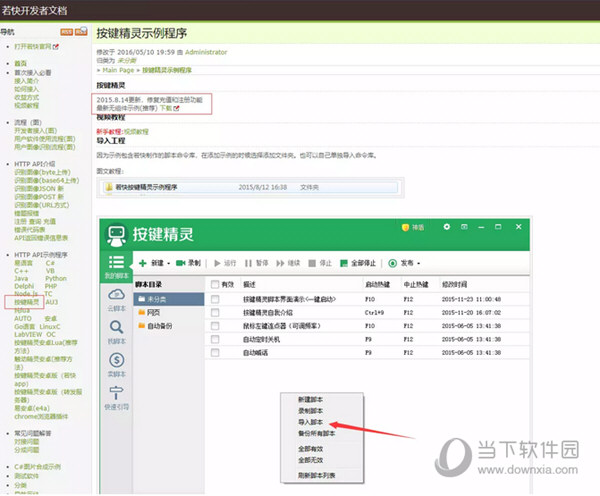This screenshot has height=496, width=600.
Task: Select the 未分类 folder in script directory
Action: pyautogui.click(x=169, y=299)
